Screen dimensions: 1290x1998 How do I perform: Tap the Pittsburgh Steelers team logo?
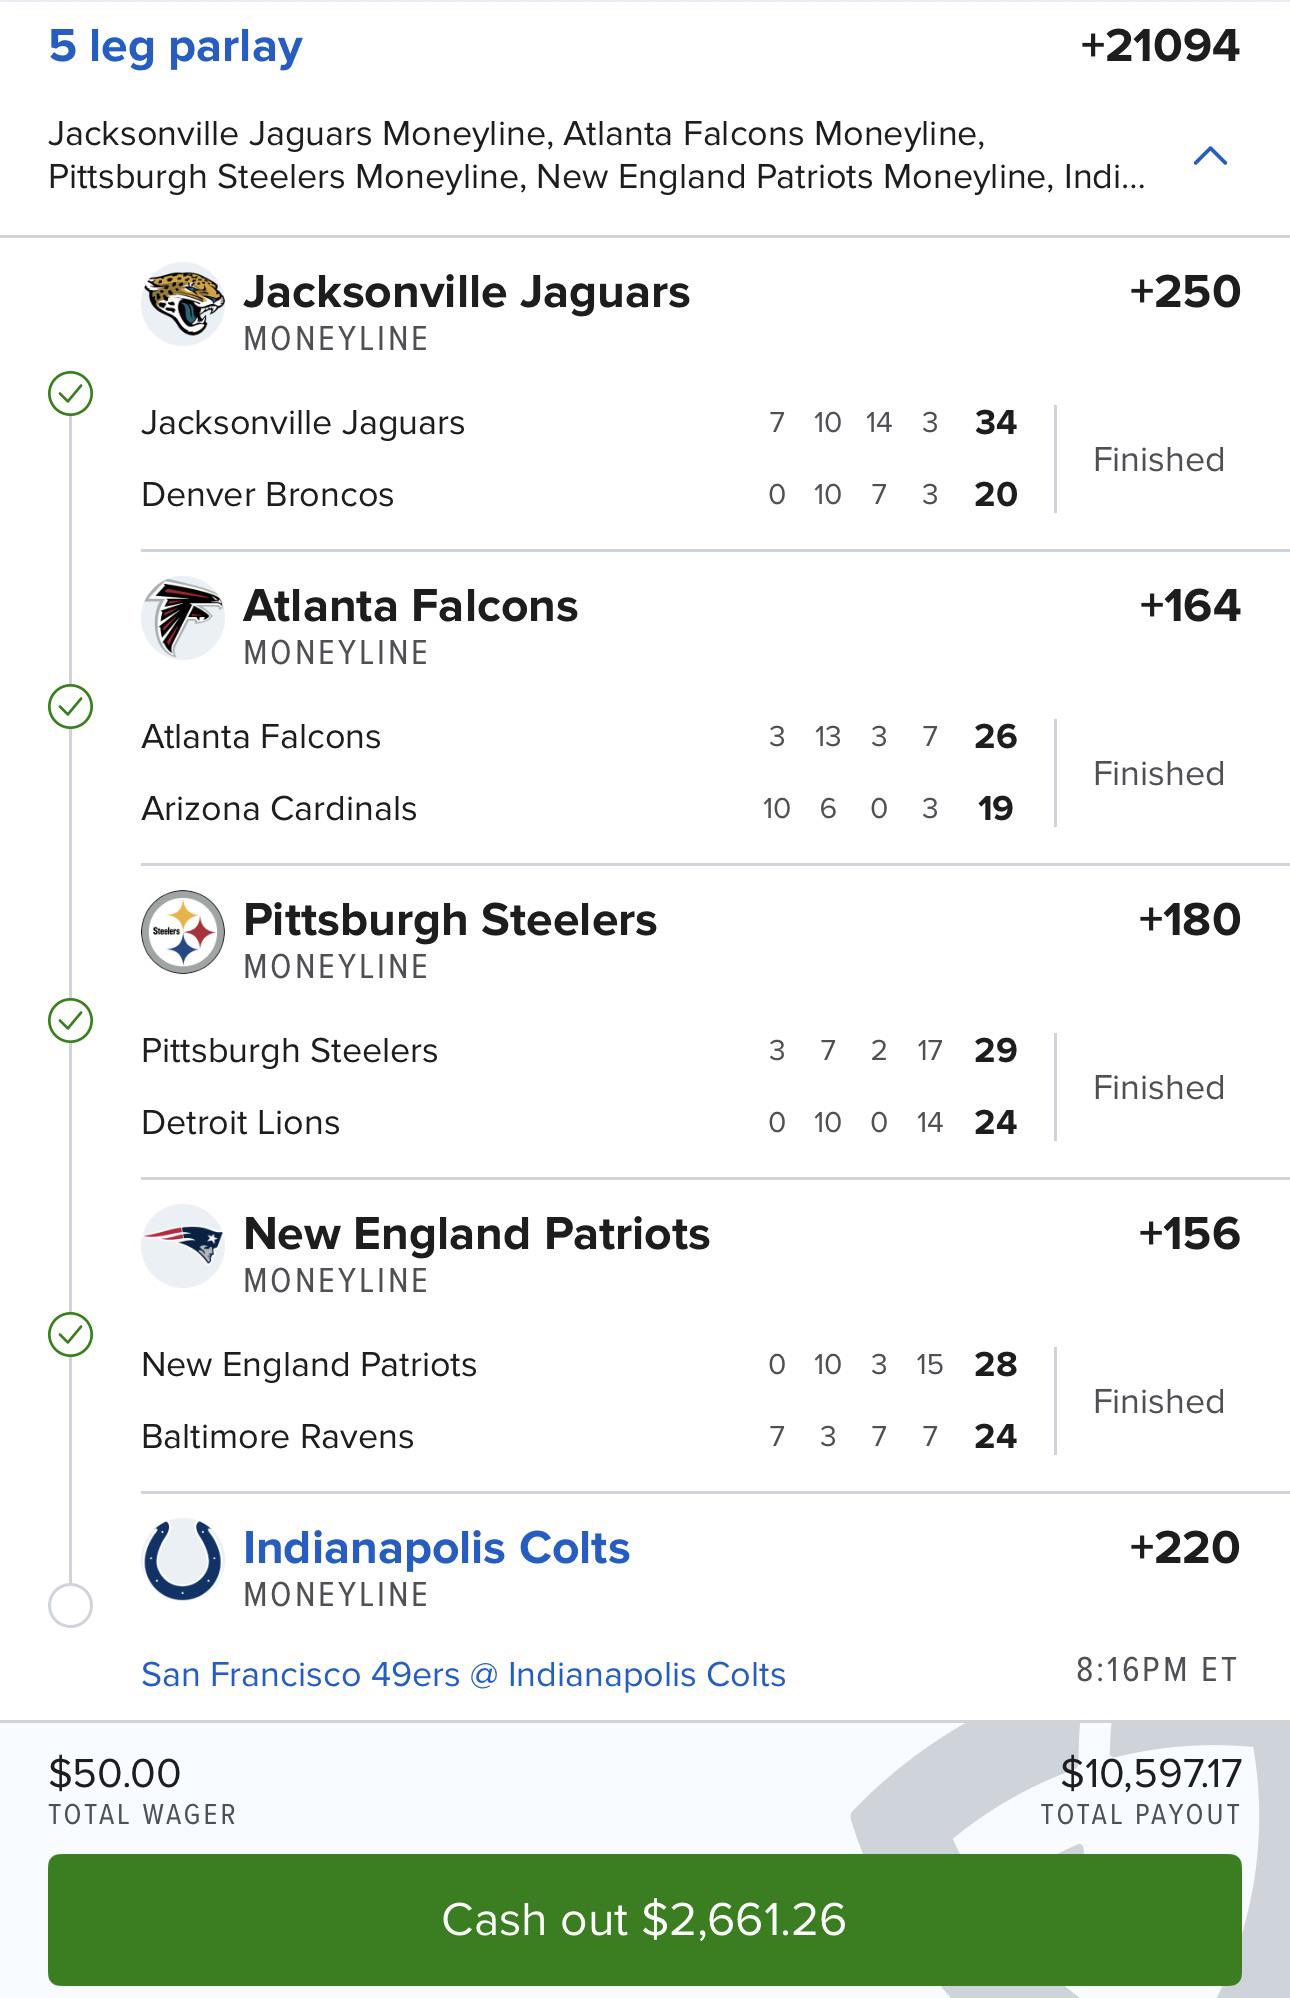click(183, 932)
